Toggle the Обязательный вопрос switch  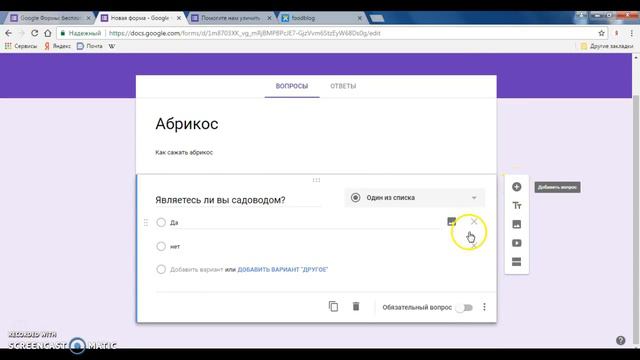[x=464, y=307]
